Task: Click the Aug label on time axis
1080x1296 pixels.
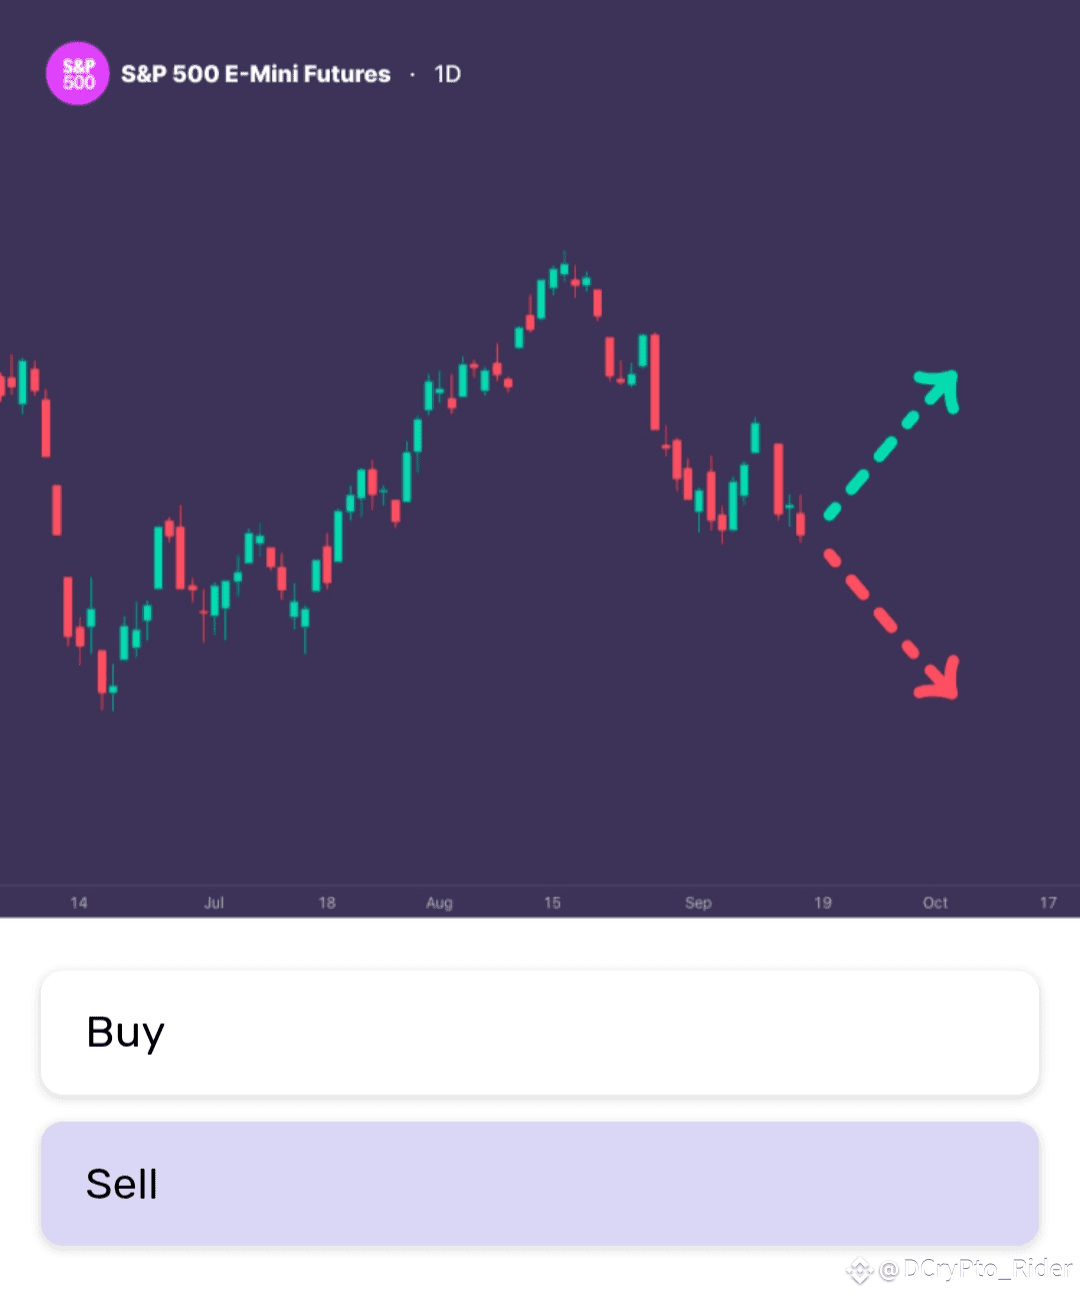Action: pos(439,902)
